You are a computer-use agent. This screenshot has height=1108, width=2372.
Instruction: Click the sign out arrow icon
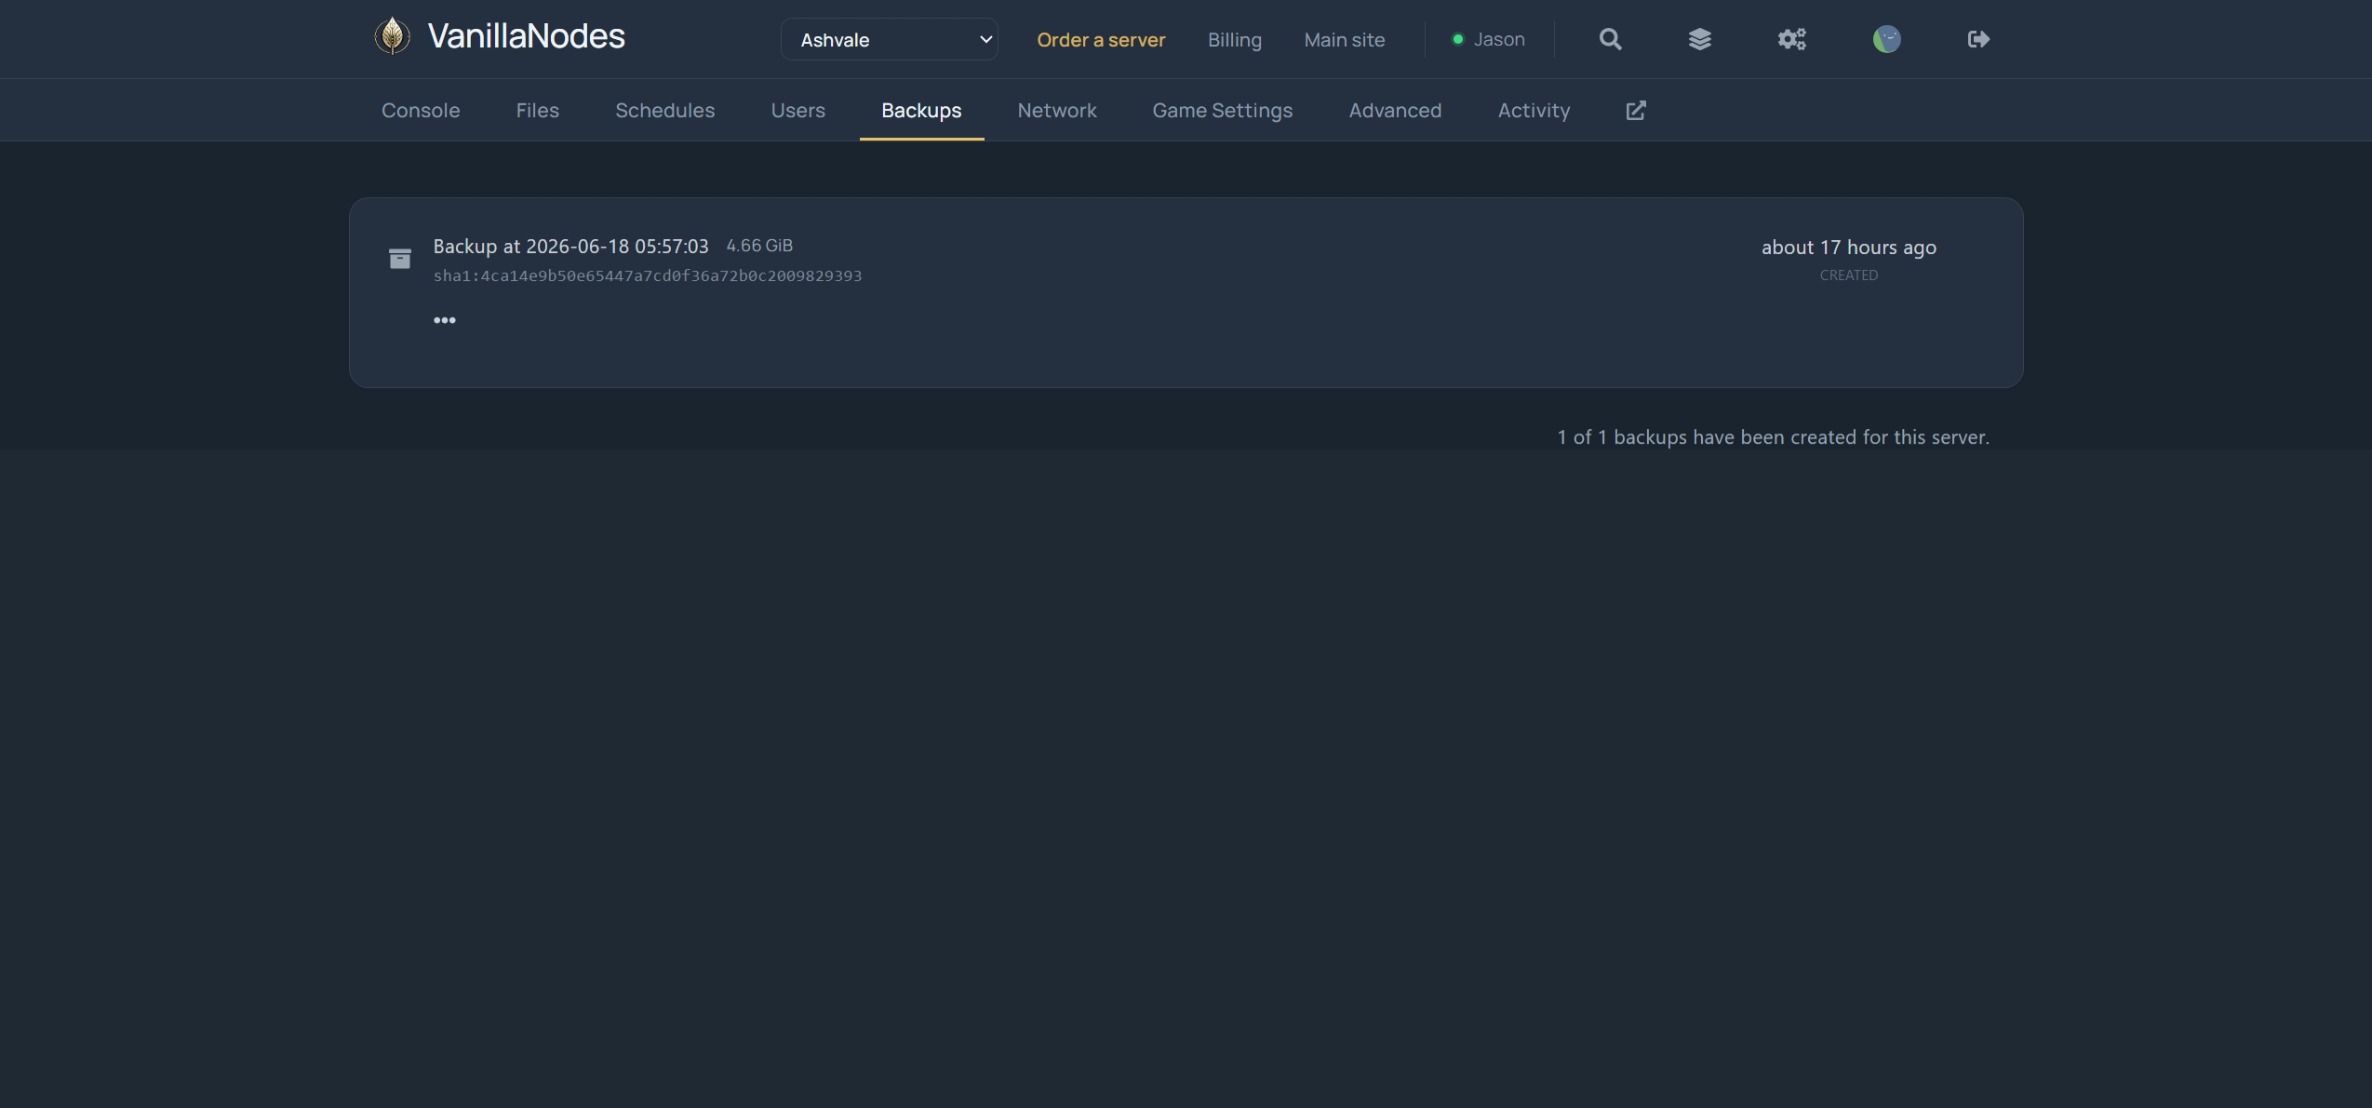click(x=1978, y=39)
